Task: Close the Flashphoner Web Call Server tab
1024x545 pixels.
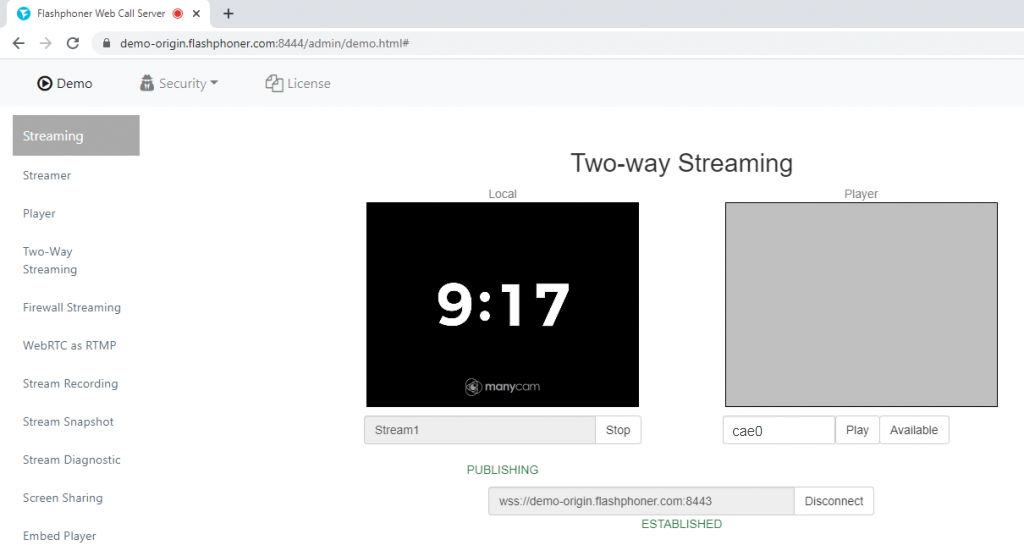Action: (x=196, y=14)
